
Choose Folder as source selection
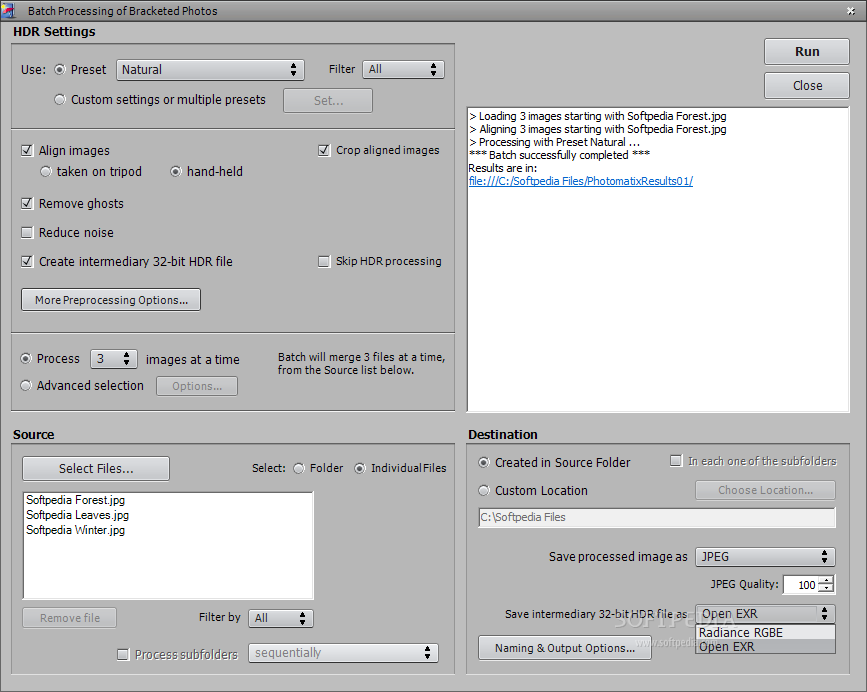point(299,469)
